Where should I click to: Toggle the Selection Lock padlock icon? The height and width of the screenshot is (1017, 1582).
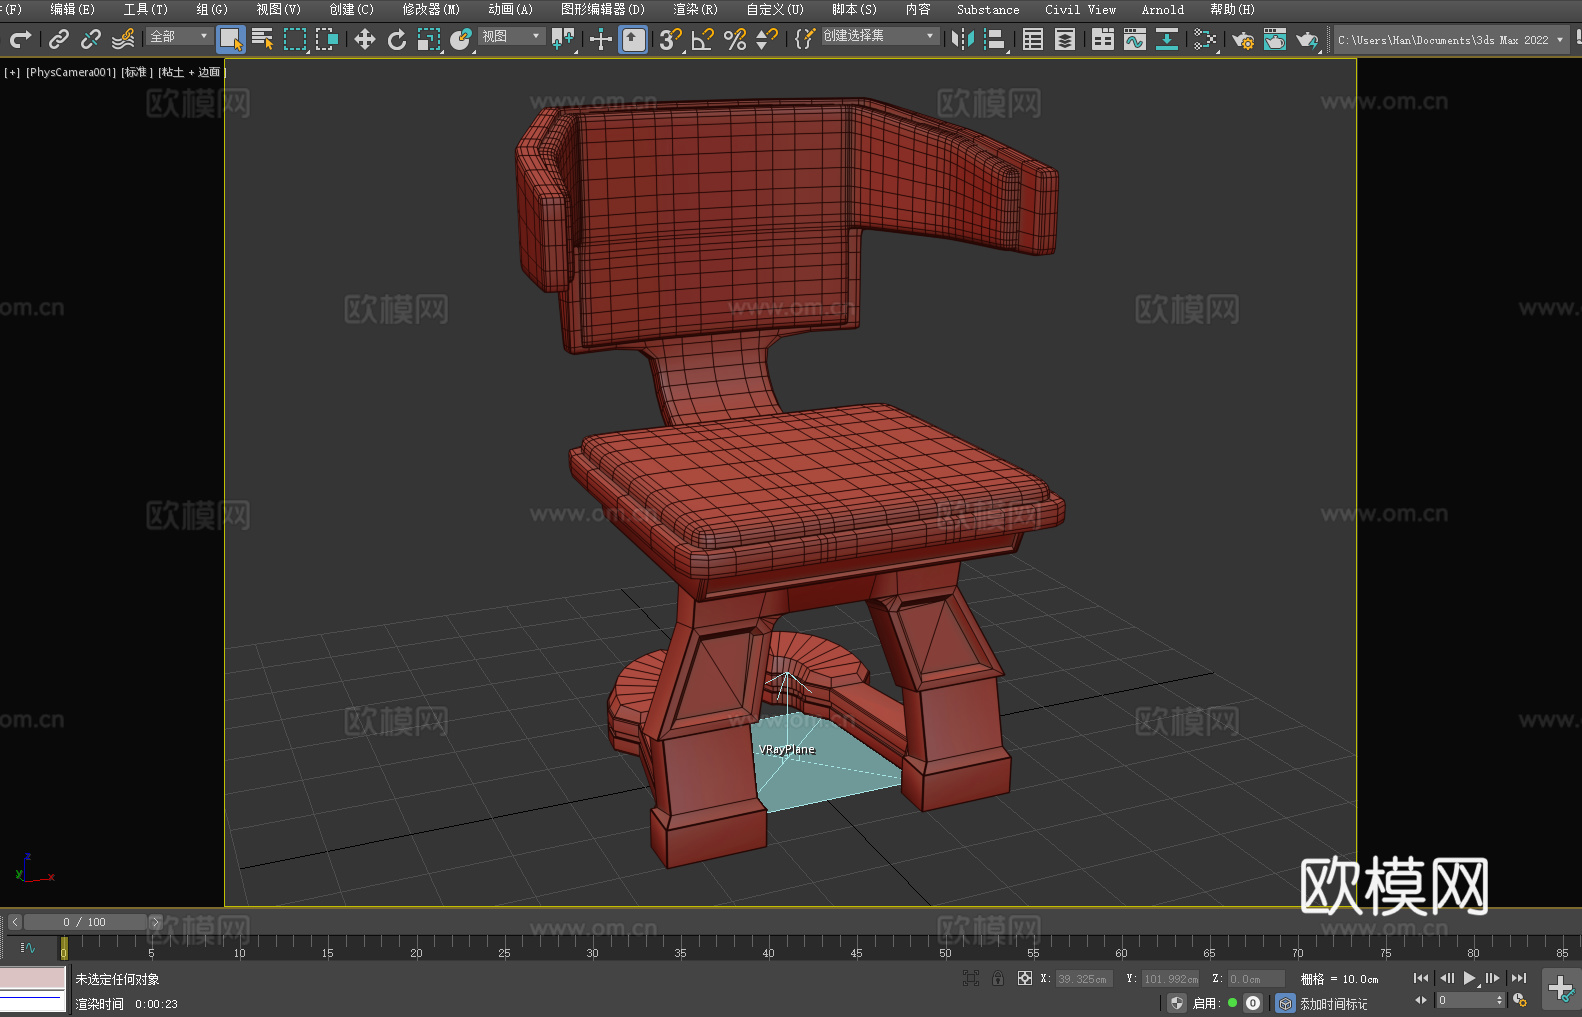pos(998,978)
